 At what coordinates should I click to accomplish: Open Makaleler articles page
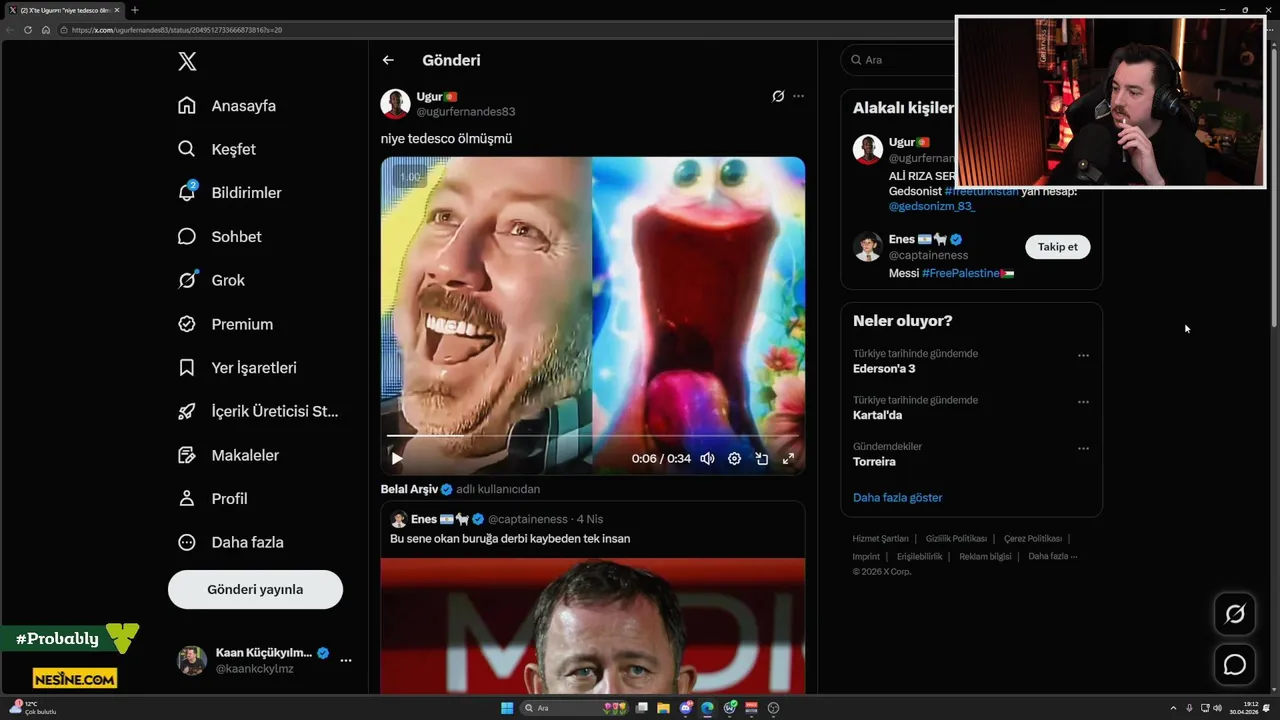coord(228,455)
